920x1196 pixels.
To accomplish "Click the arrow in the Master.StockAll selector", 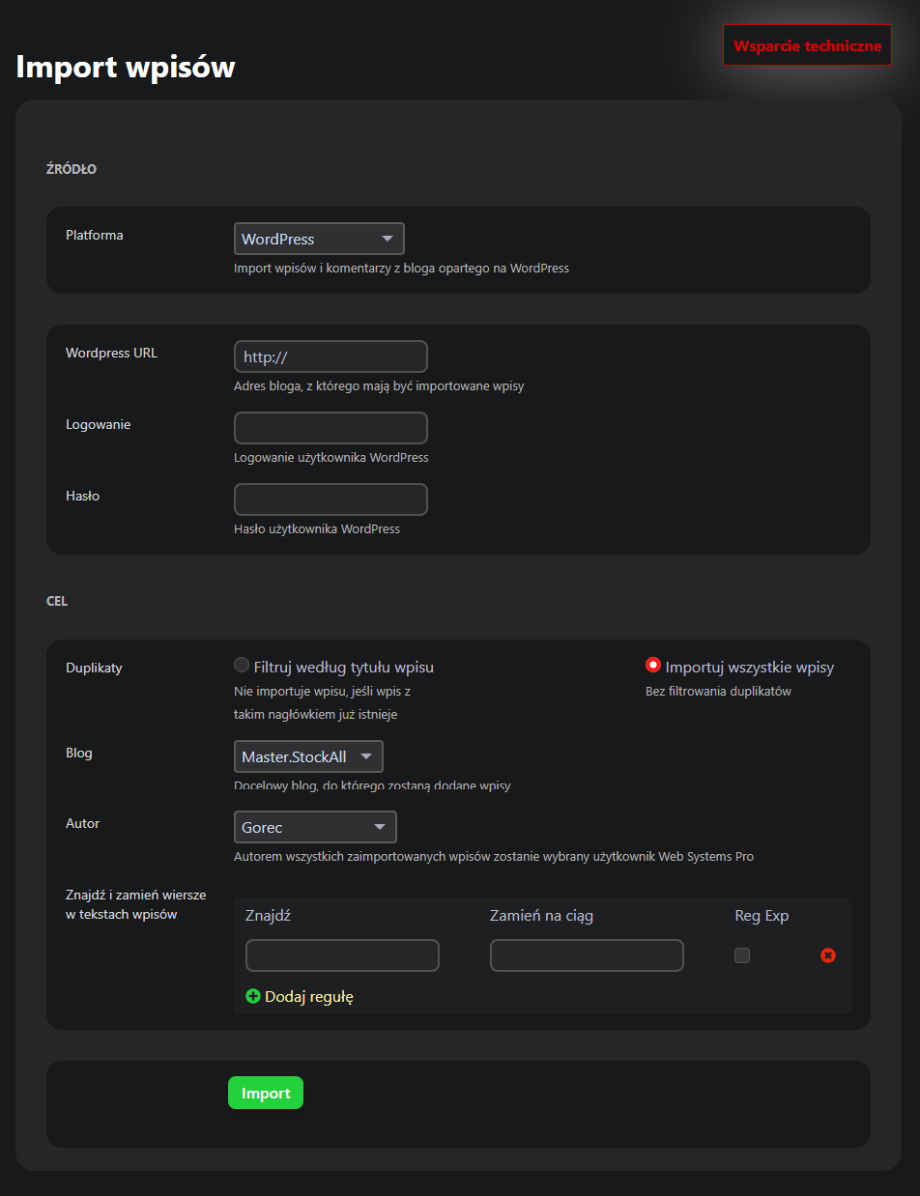I will [366, 757].
